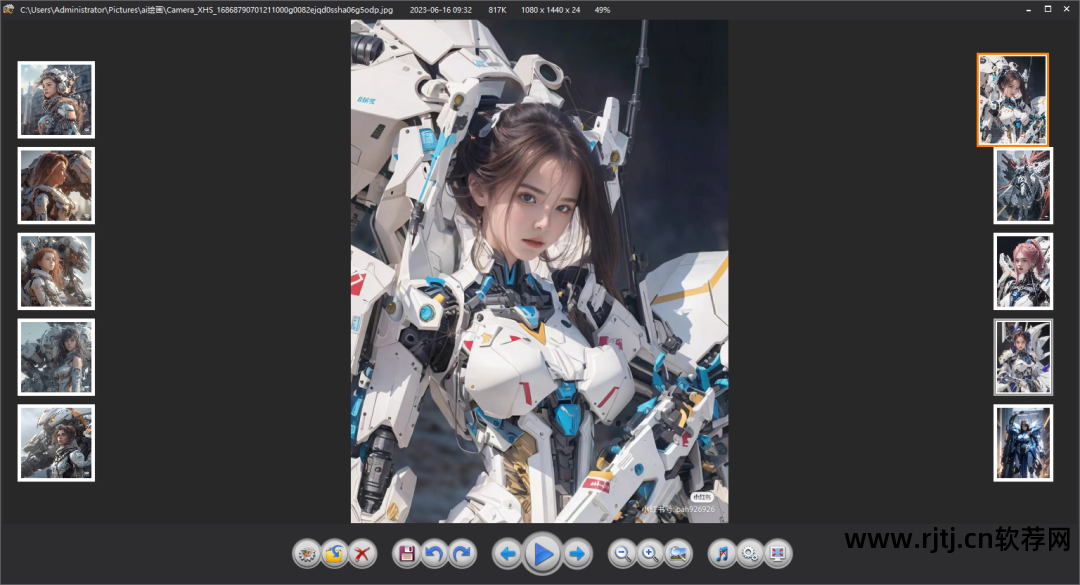This screenshot has height=585, width=1080.
Task: Select the orange-highlighted current thumbnail
Action: [1012, 100]
